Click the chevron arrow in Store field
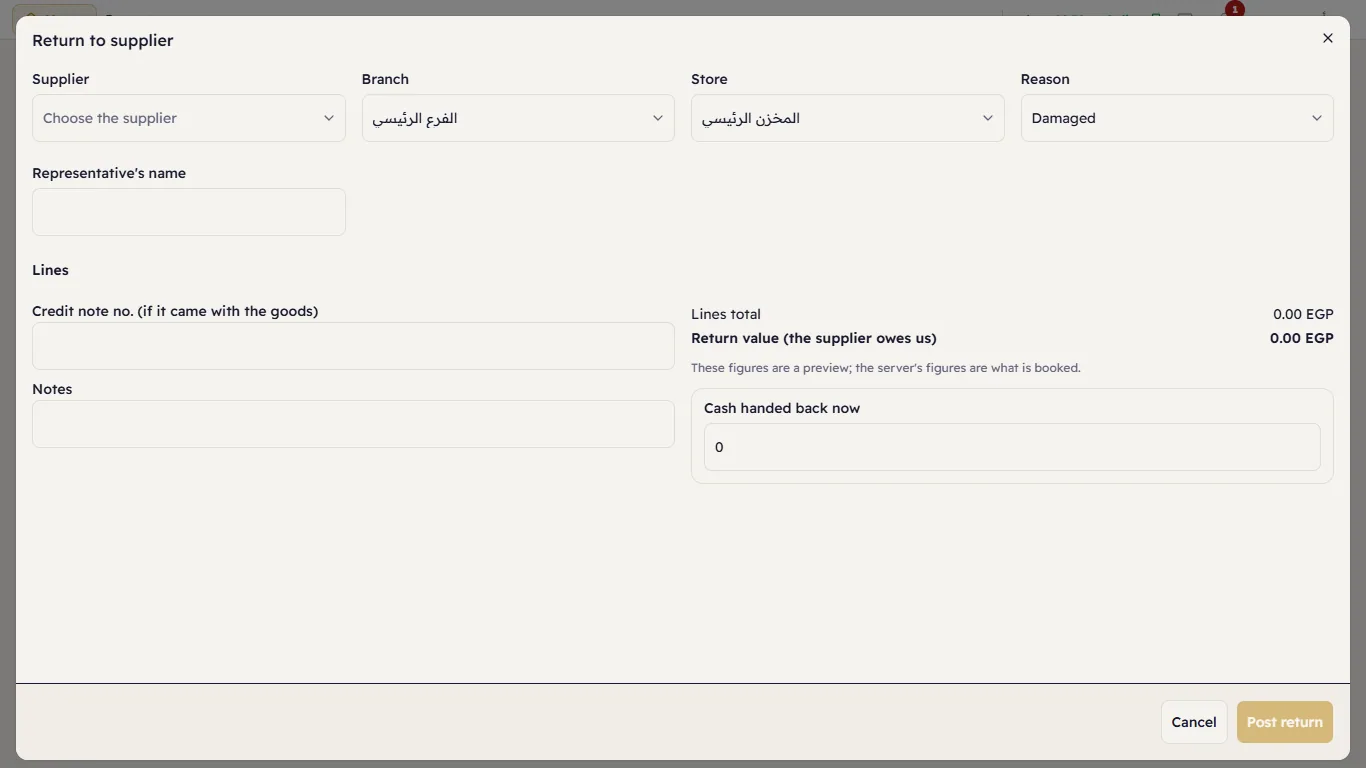1366x768 pixels. coord(988,118)
